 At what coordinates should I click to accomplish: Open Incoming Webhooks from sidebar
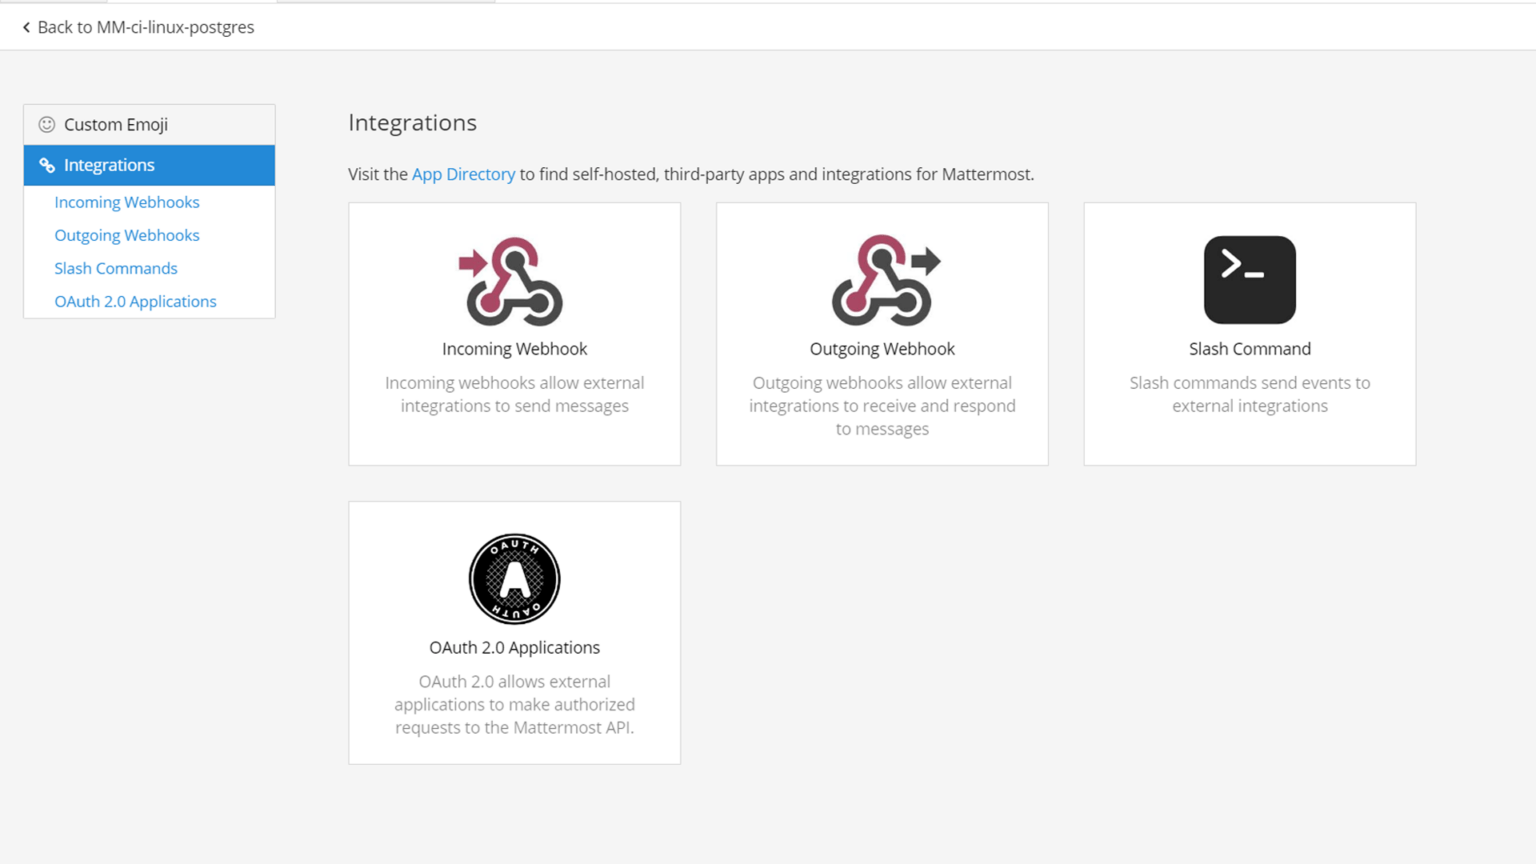[x=127, y=202]
